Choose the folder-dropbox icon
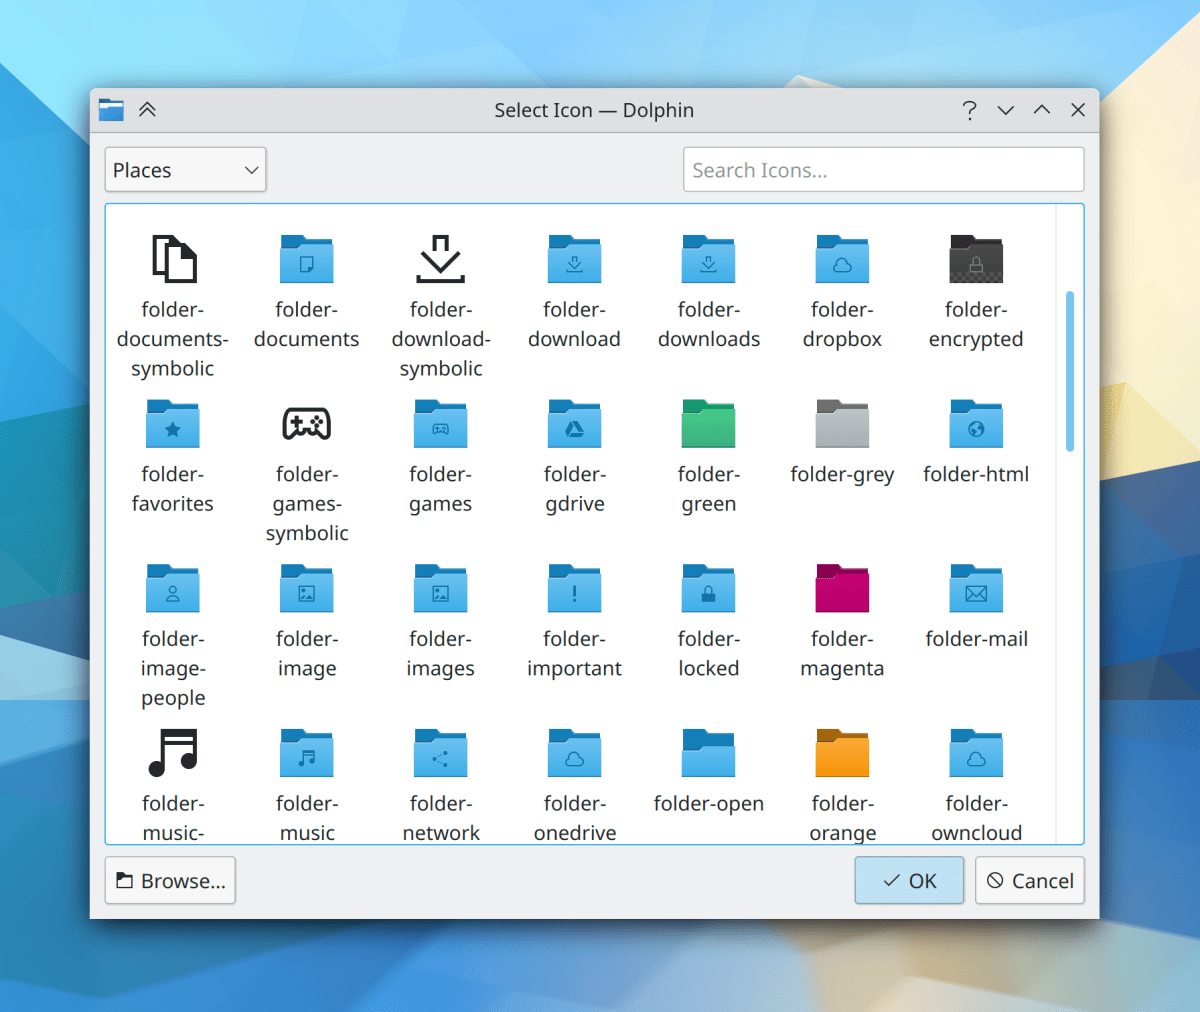The width and height of the screenshot is (1200, 1012). point(842,259)
